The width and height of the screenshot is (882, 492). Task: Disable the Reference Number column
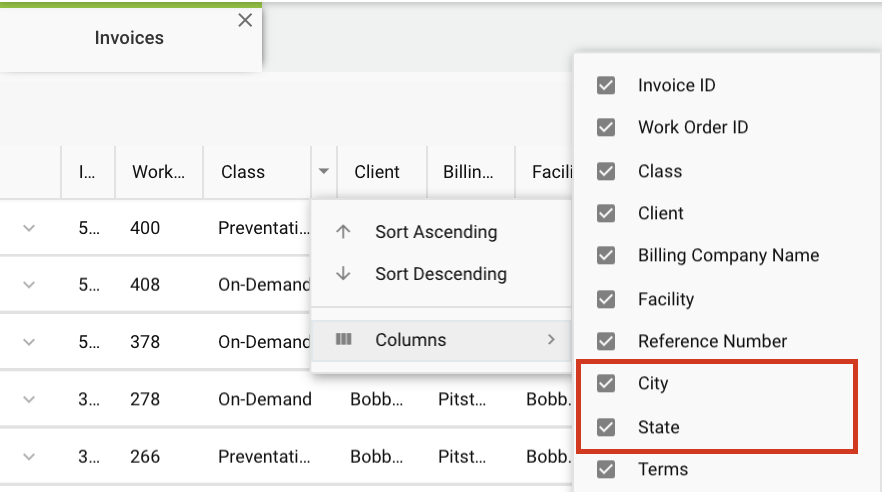coord(606,341)
